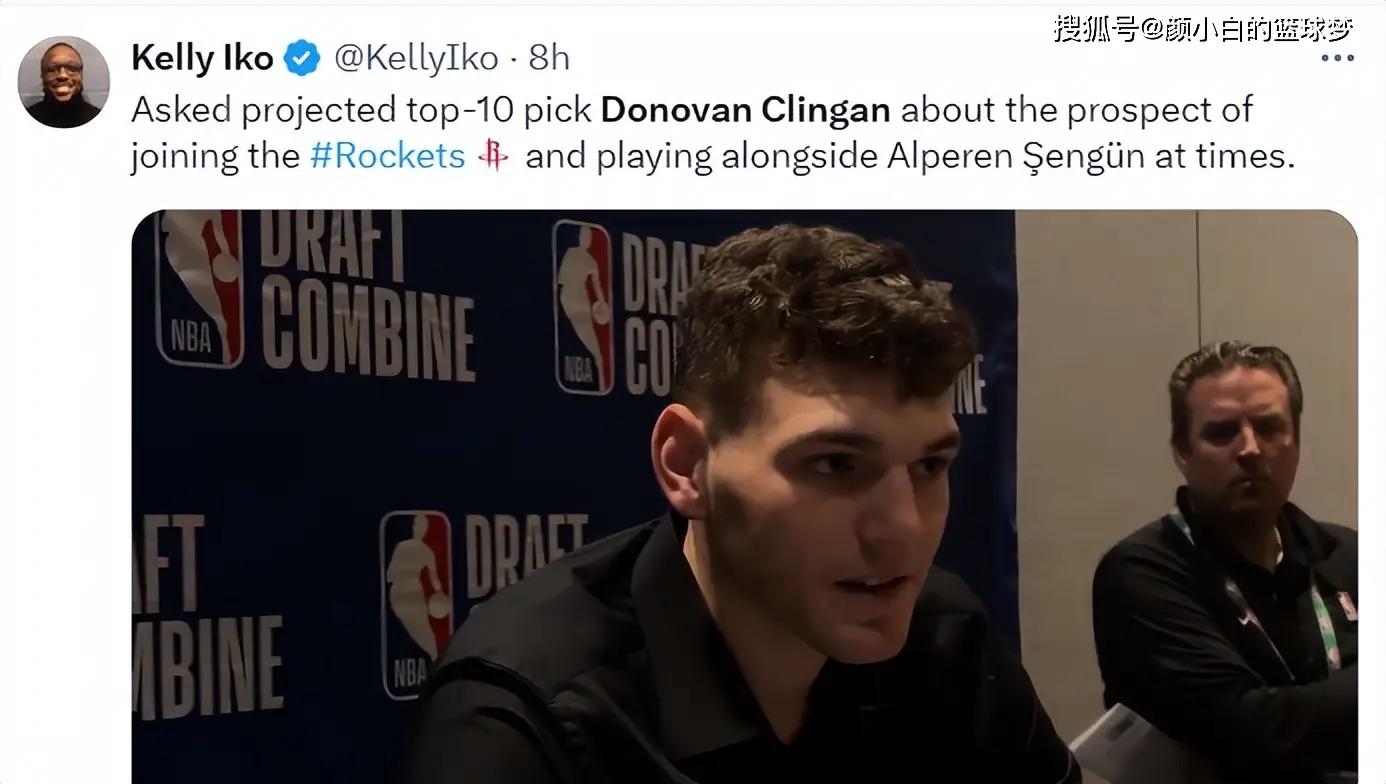Image resolution: width=1386 pixels, height=784 pixels.
Task: Open the @KellyIko handle
Action: coord(415,58)
